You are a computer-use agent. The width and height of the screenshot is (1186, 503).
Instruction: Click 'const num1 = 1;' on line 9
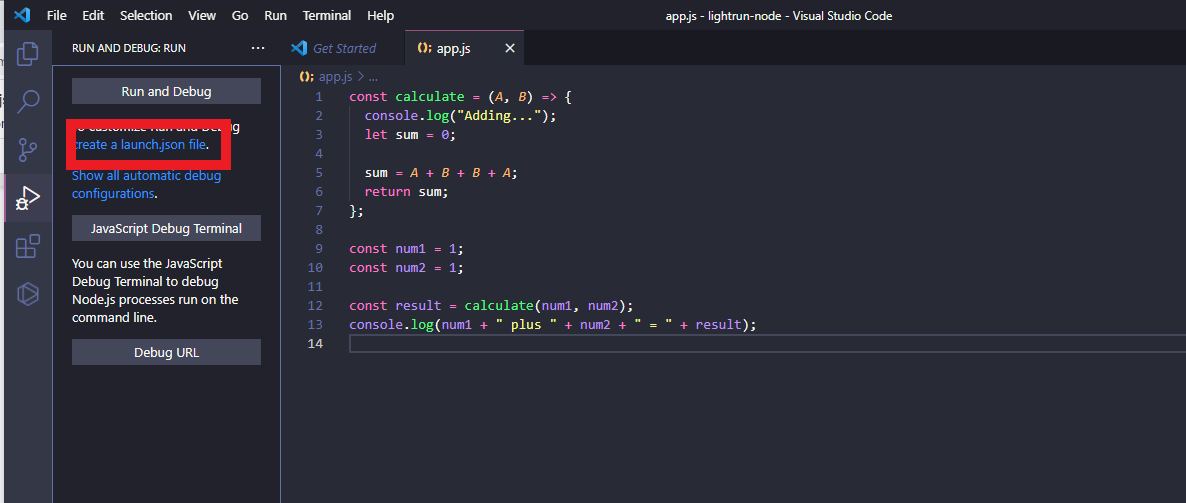coord(406,249)
